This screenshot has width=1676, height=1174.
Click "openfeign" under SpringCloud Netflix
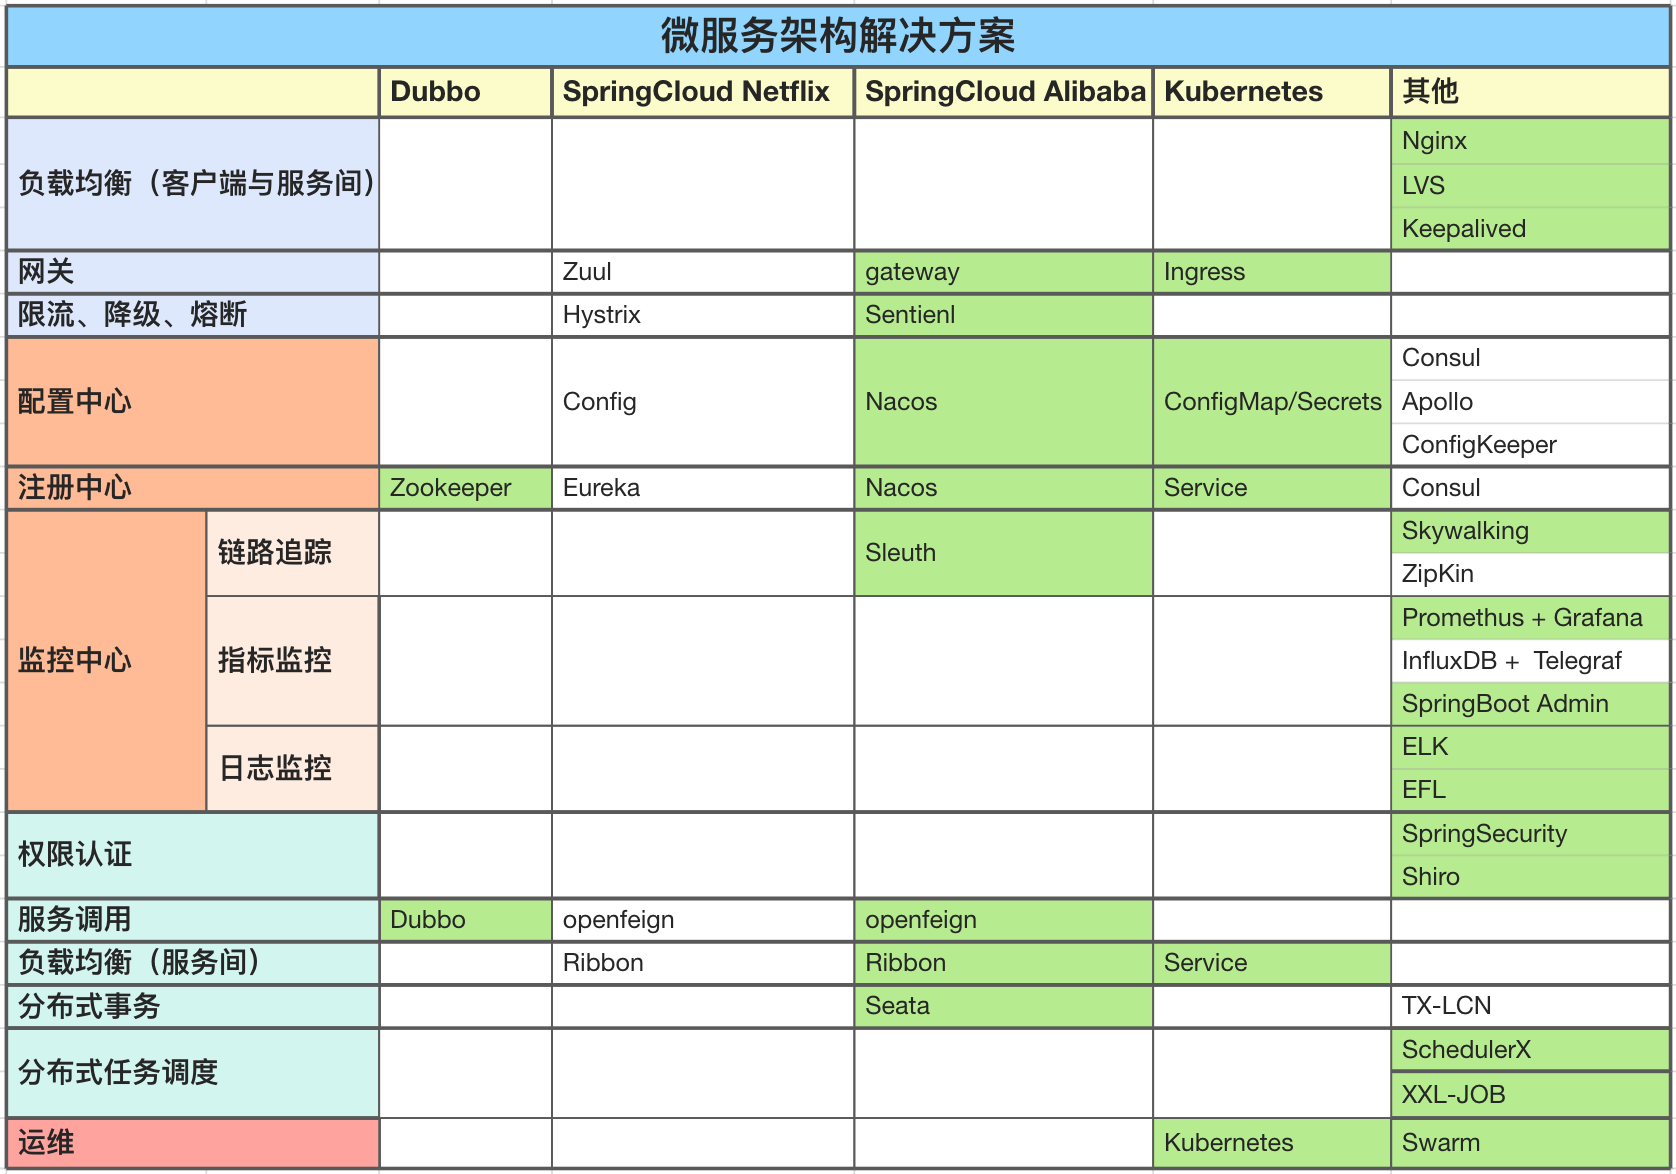(x=703, y=920)
